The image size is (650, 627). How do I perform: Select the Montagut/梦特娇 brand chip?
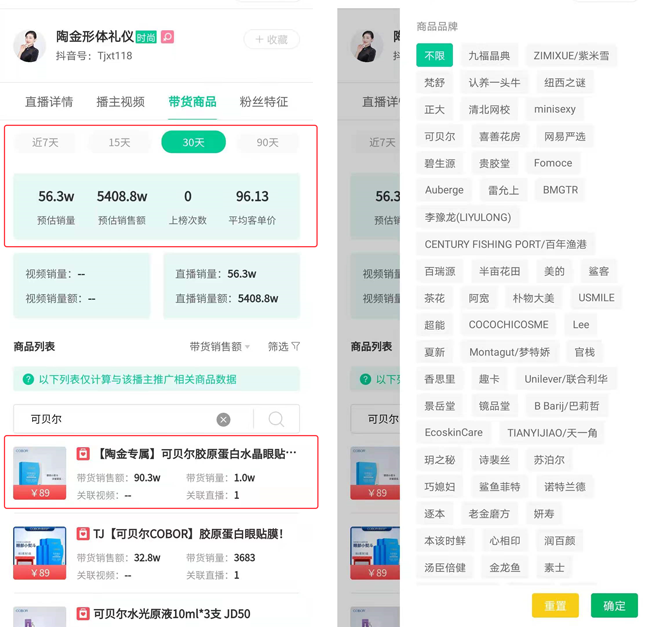tap(509, 352)
